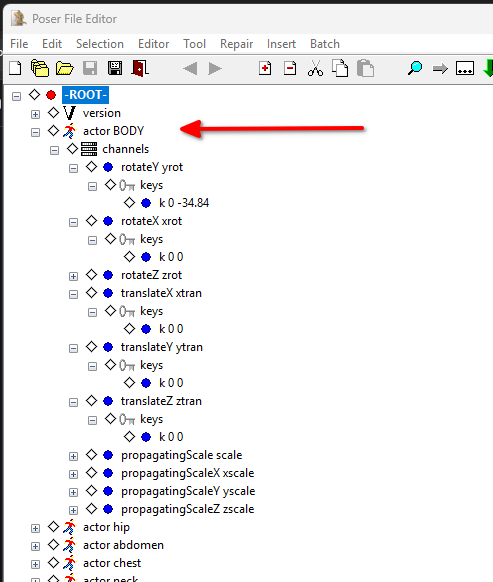Select the translateX xtran tree item

click(x=161, y=293)
